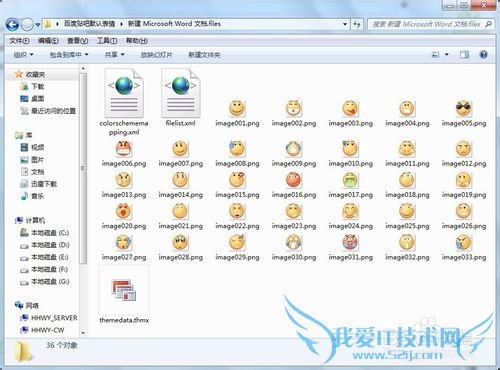
Task: Toggle the preview pane icon
Action: 464,55
